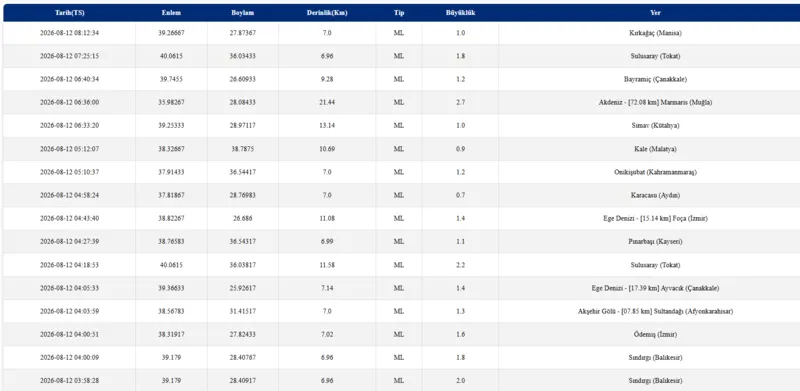Click the Tarih(TS) column header
This screenshot has height=391, width=800.
69,13
